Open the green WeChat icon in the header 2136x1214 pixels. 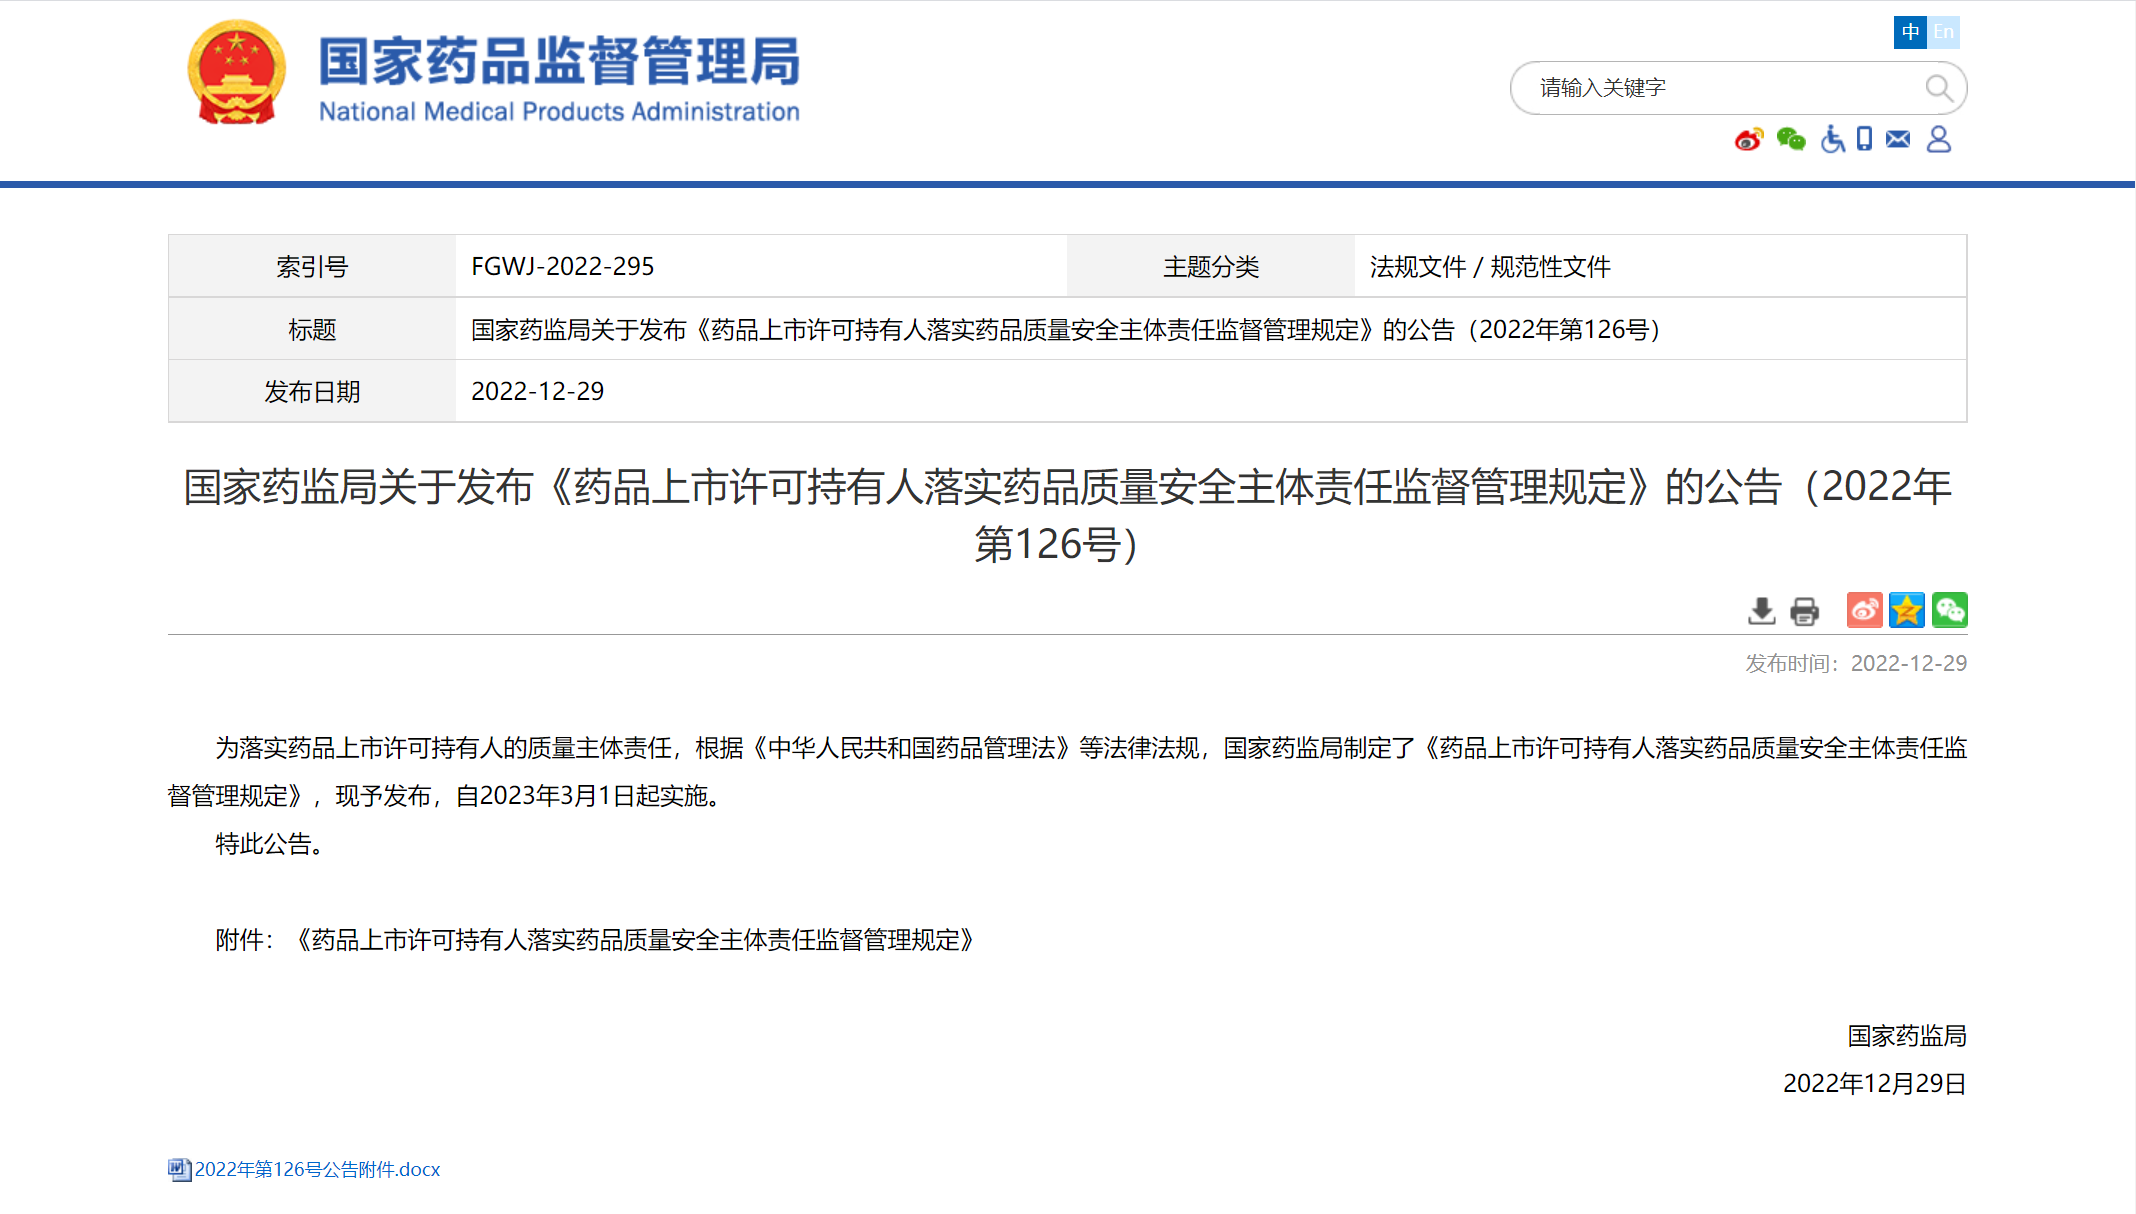click(x=1790, y=140)
